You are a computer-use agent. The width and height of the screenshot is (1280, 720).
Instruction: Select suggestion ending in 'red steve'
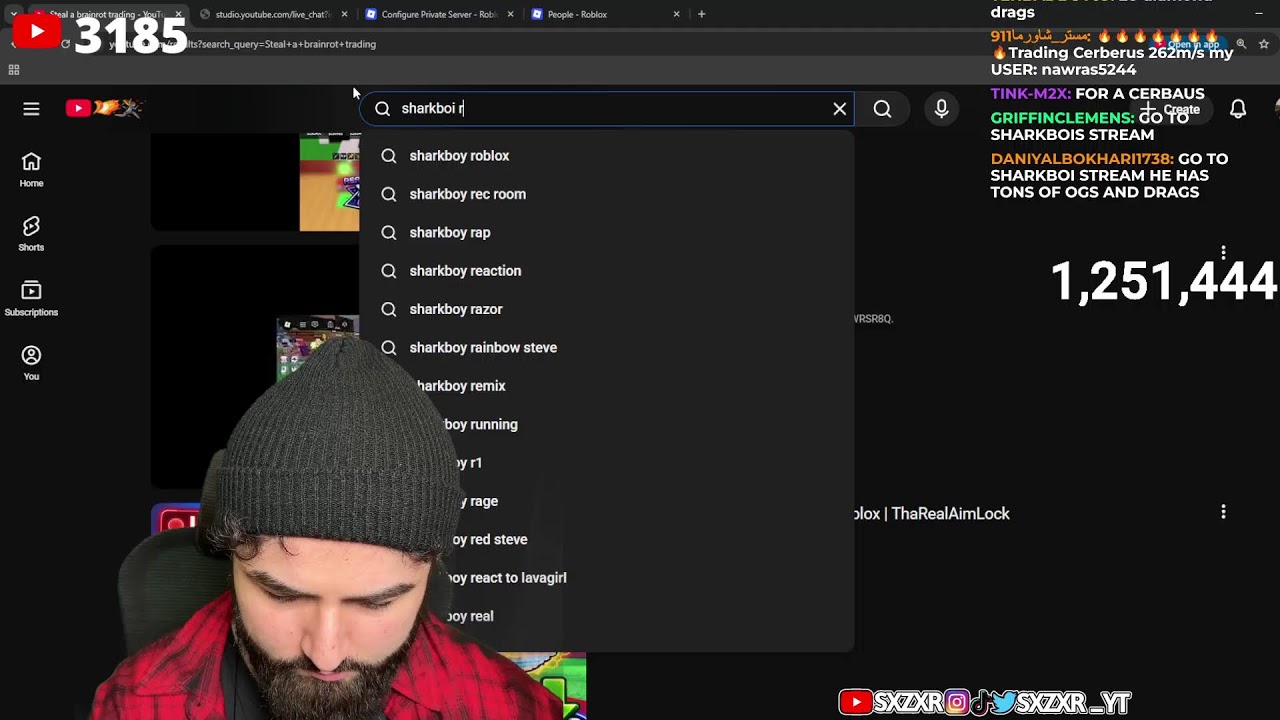point(606,539)
